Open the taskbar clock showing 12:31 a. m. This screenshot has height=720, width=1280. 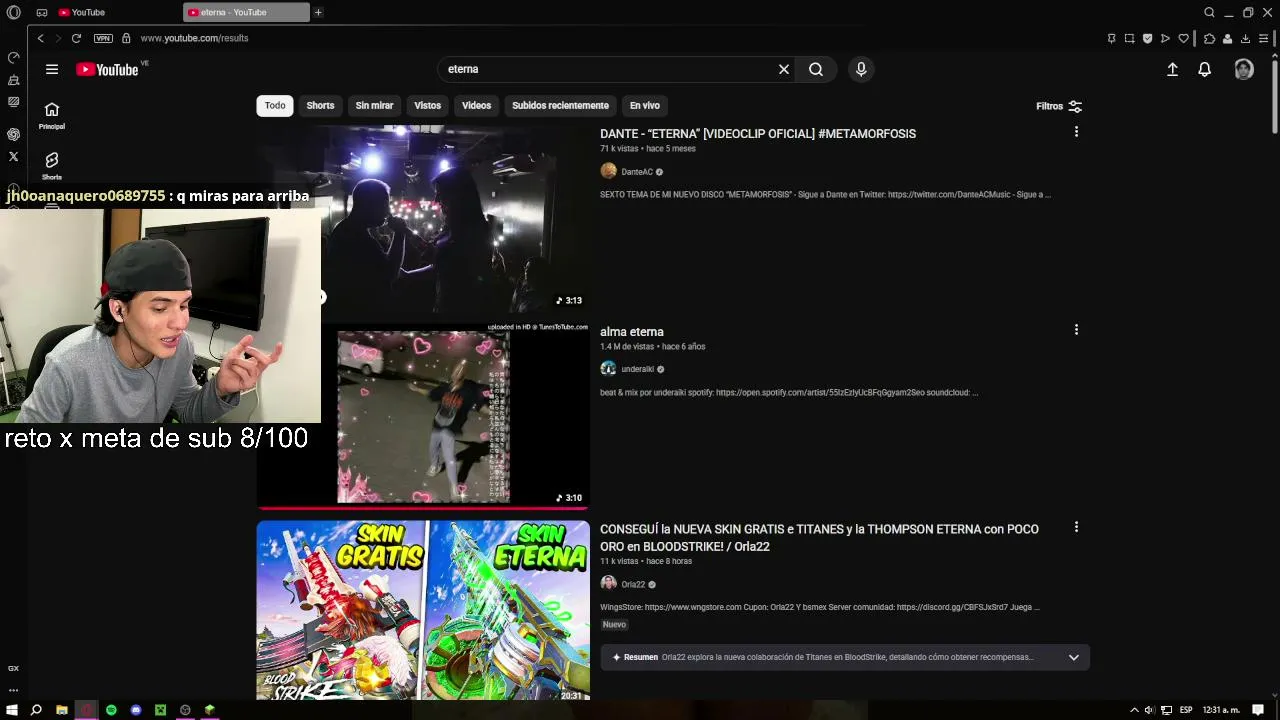coord(1221,710)
